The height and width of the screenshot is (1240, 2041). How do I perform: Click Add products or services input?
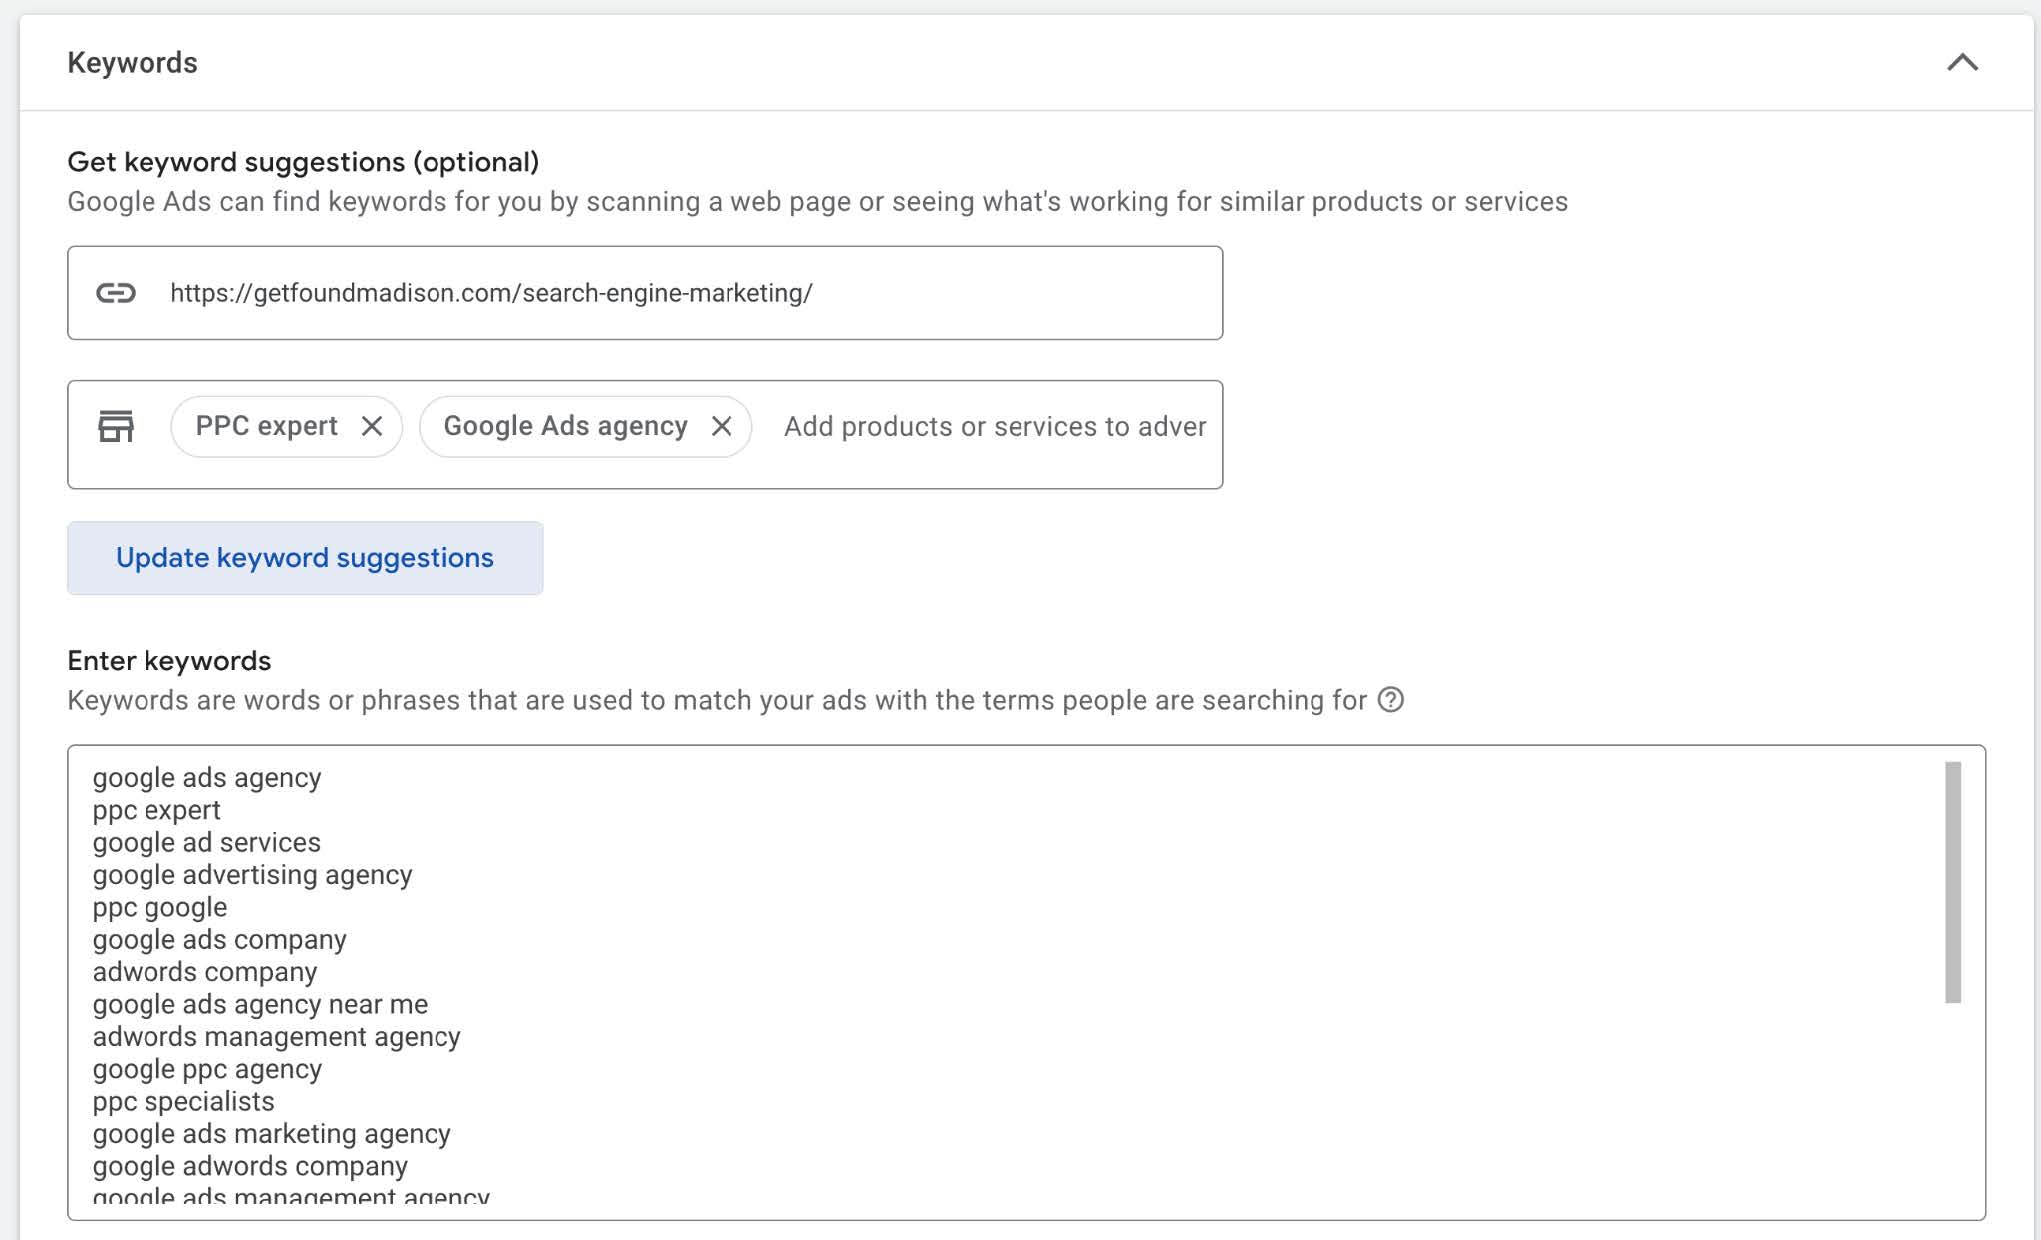(x=995, y=427)
